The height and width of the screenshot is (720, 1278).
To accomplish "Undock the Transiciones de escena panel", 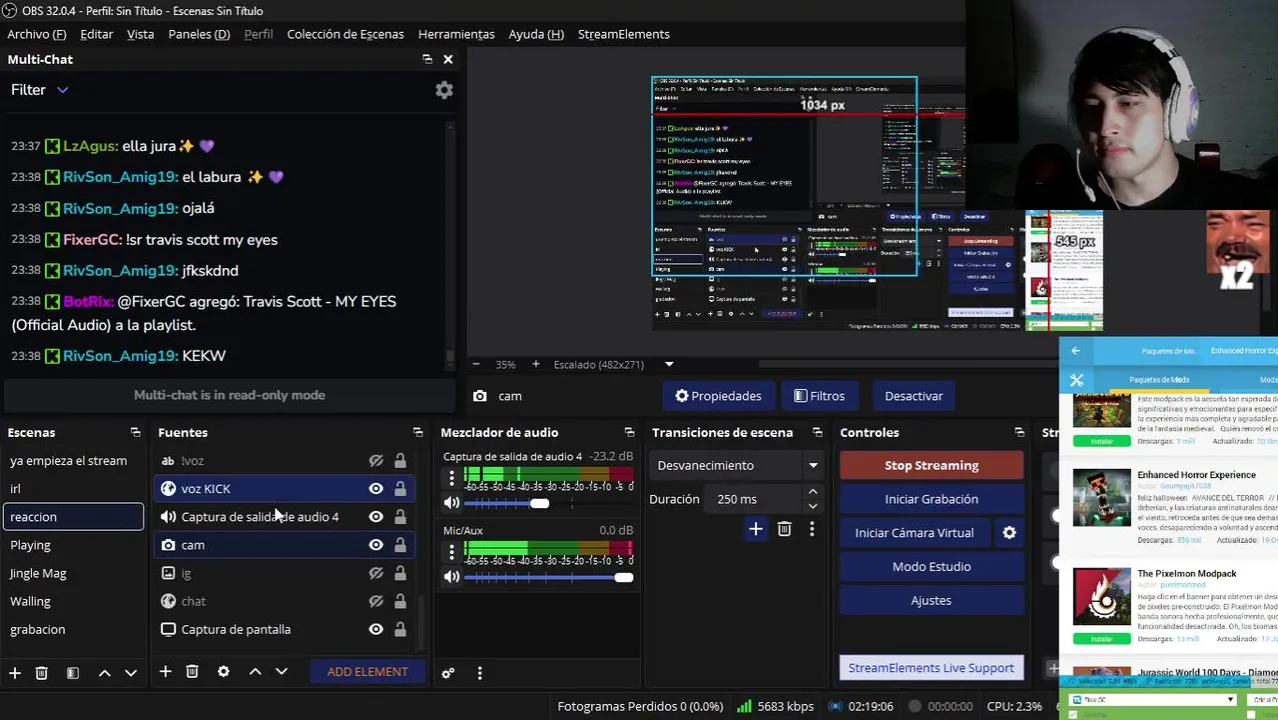I will pyautogui.click(x=817, y=432).
